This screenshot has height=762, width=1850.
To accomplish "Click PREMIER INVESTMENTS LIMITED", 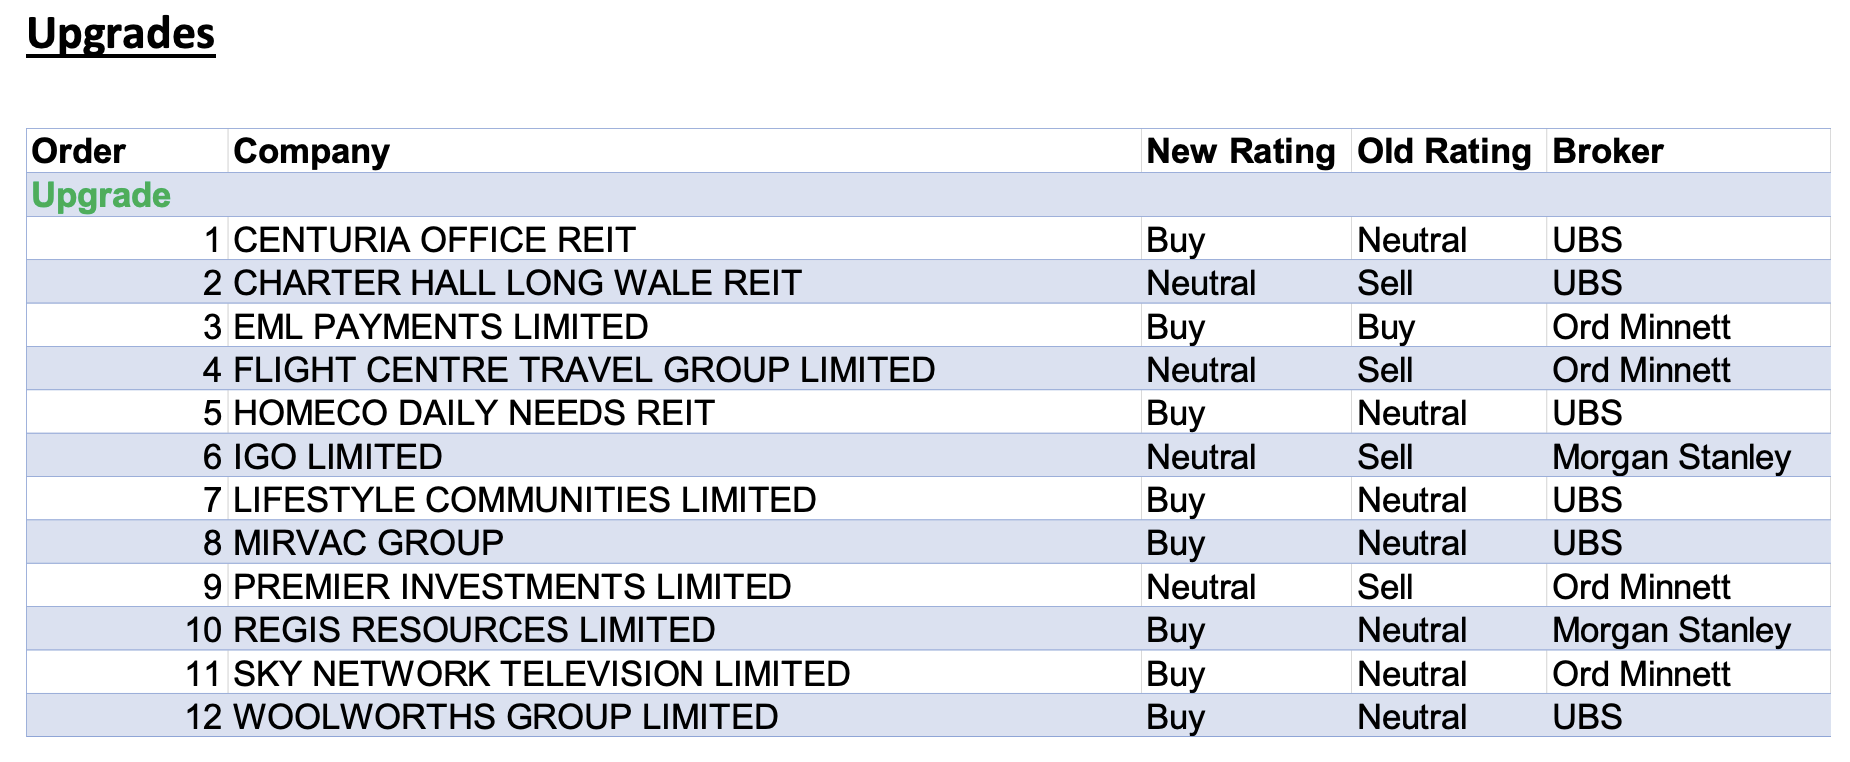I will pos(512,587).
